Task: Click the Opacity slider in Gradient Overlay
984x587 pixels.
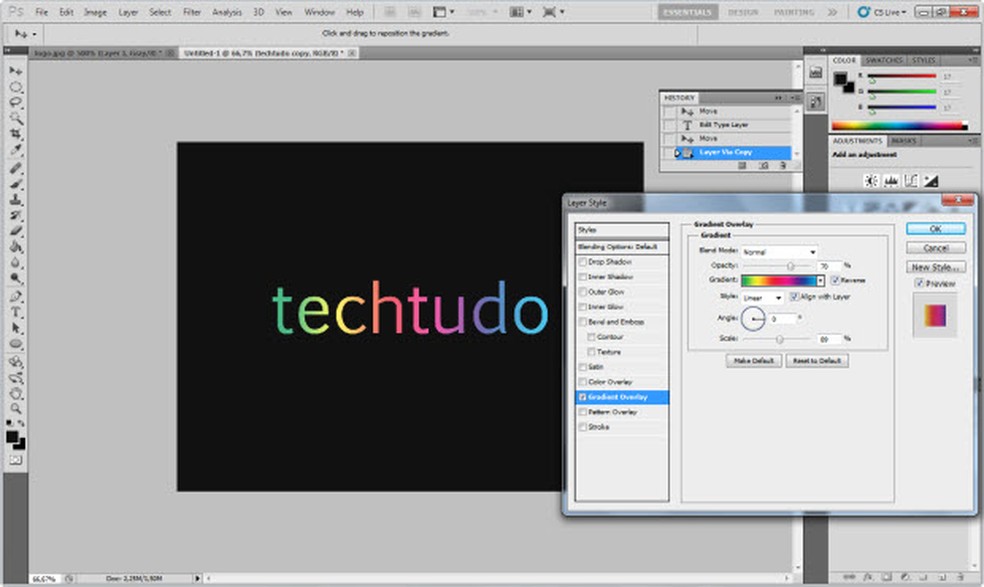Action: (790, 266)
